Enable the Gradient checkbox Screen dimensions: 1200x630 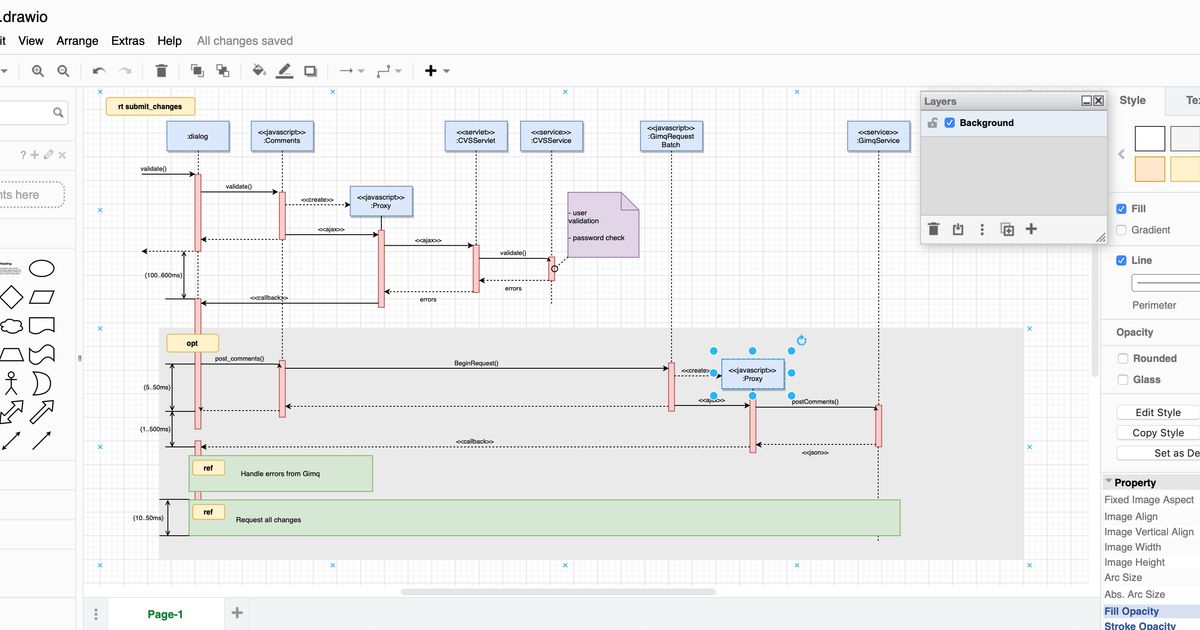pos(1121,230)
